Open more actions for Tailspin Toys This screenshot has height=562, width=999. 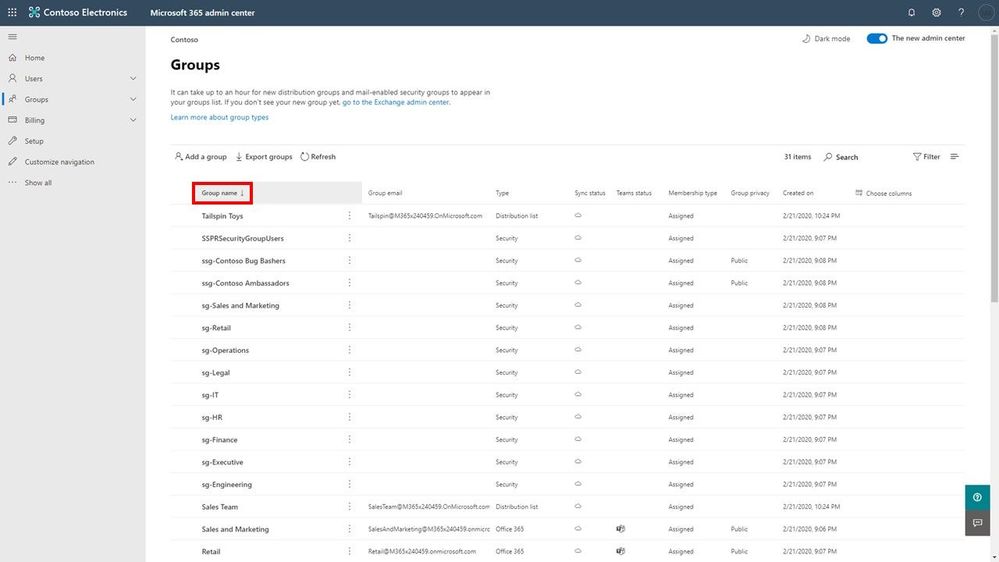[x=349, y=215]
